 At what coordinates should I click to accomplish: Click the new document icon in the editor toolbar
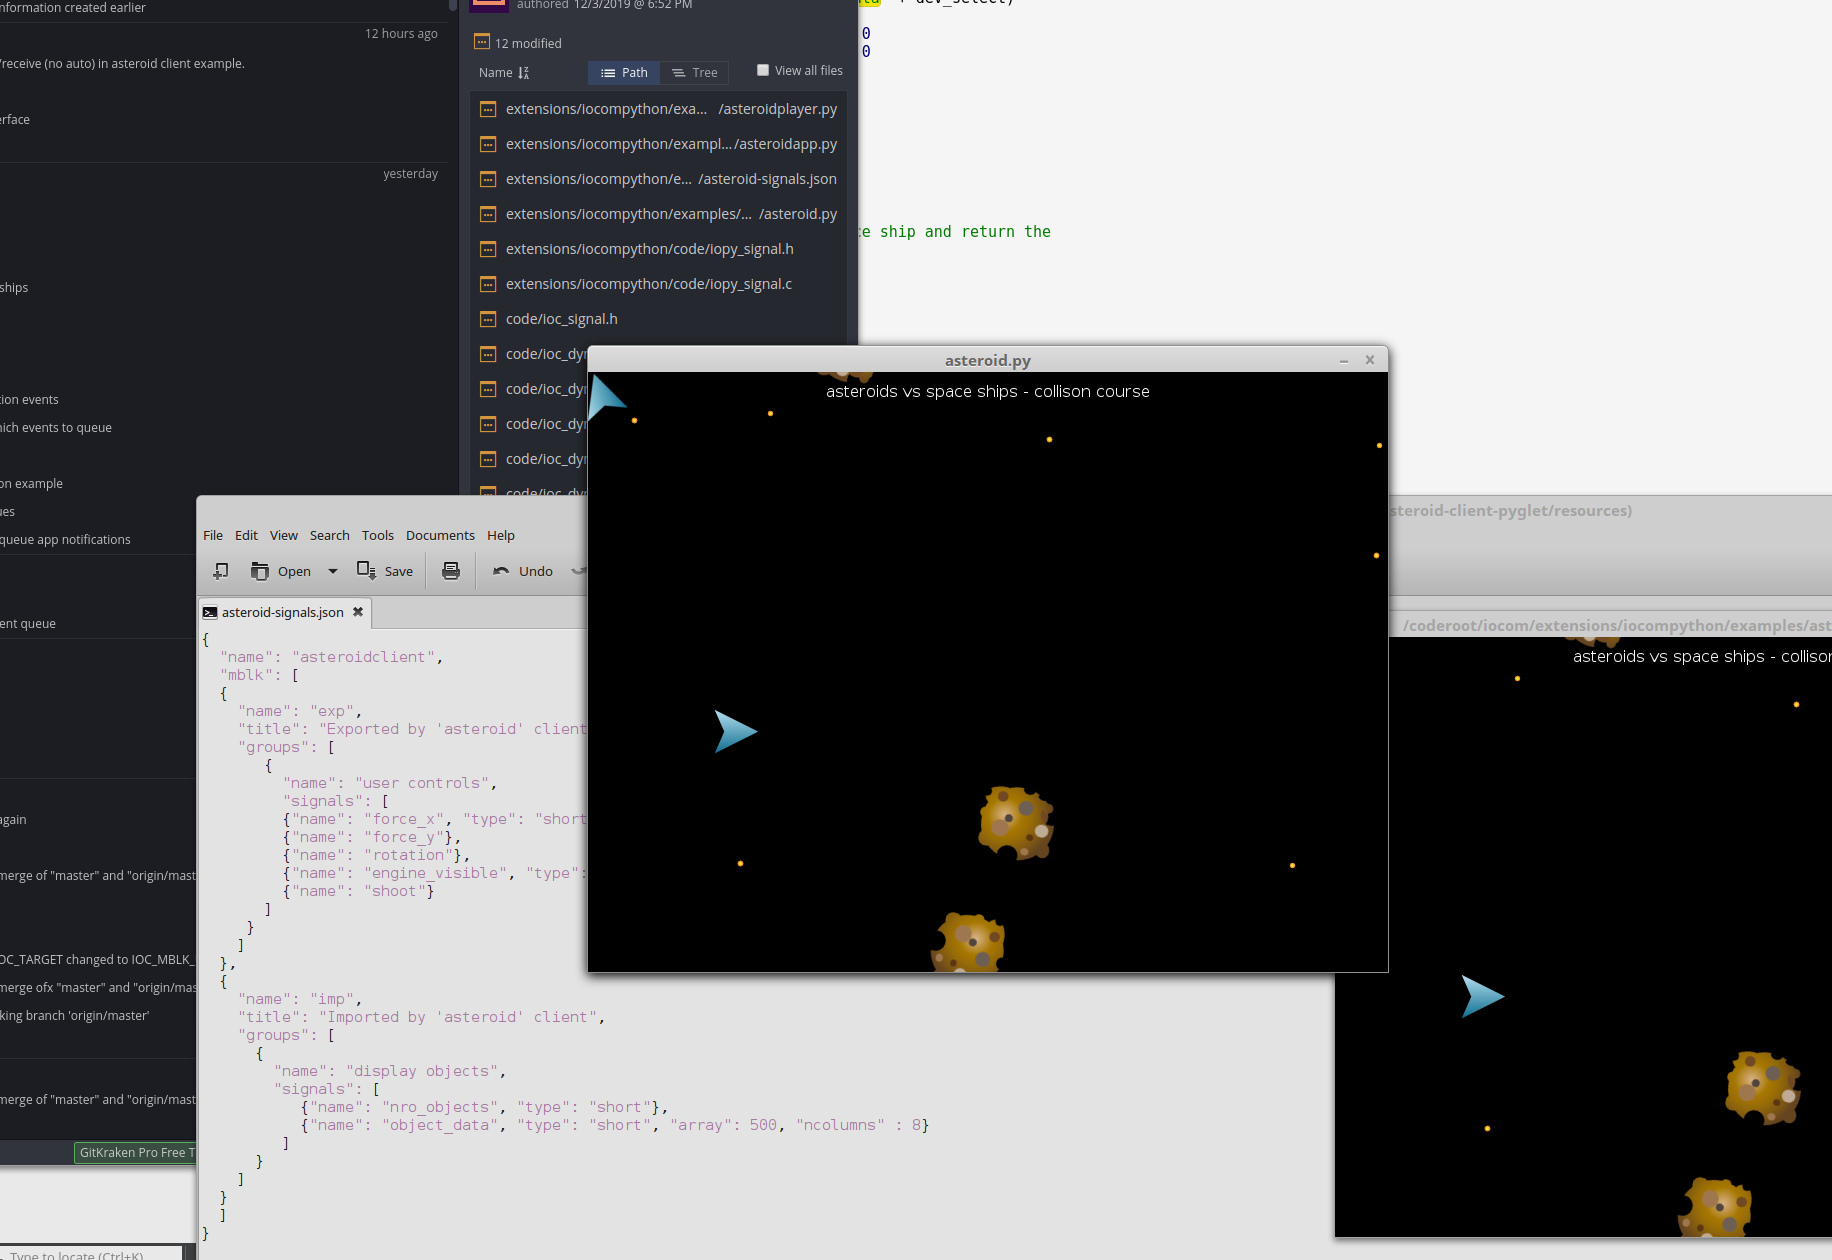(221, 571)
